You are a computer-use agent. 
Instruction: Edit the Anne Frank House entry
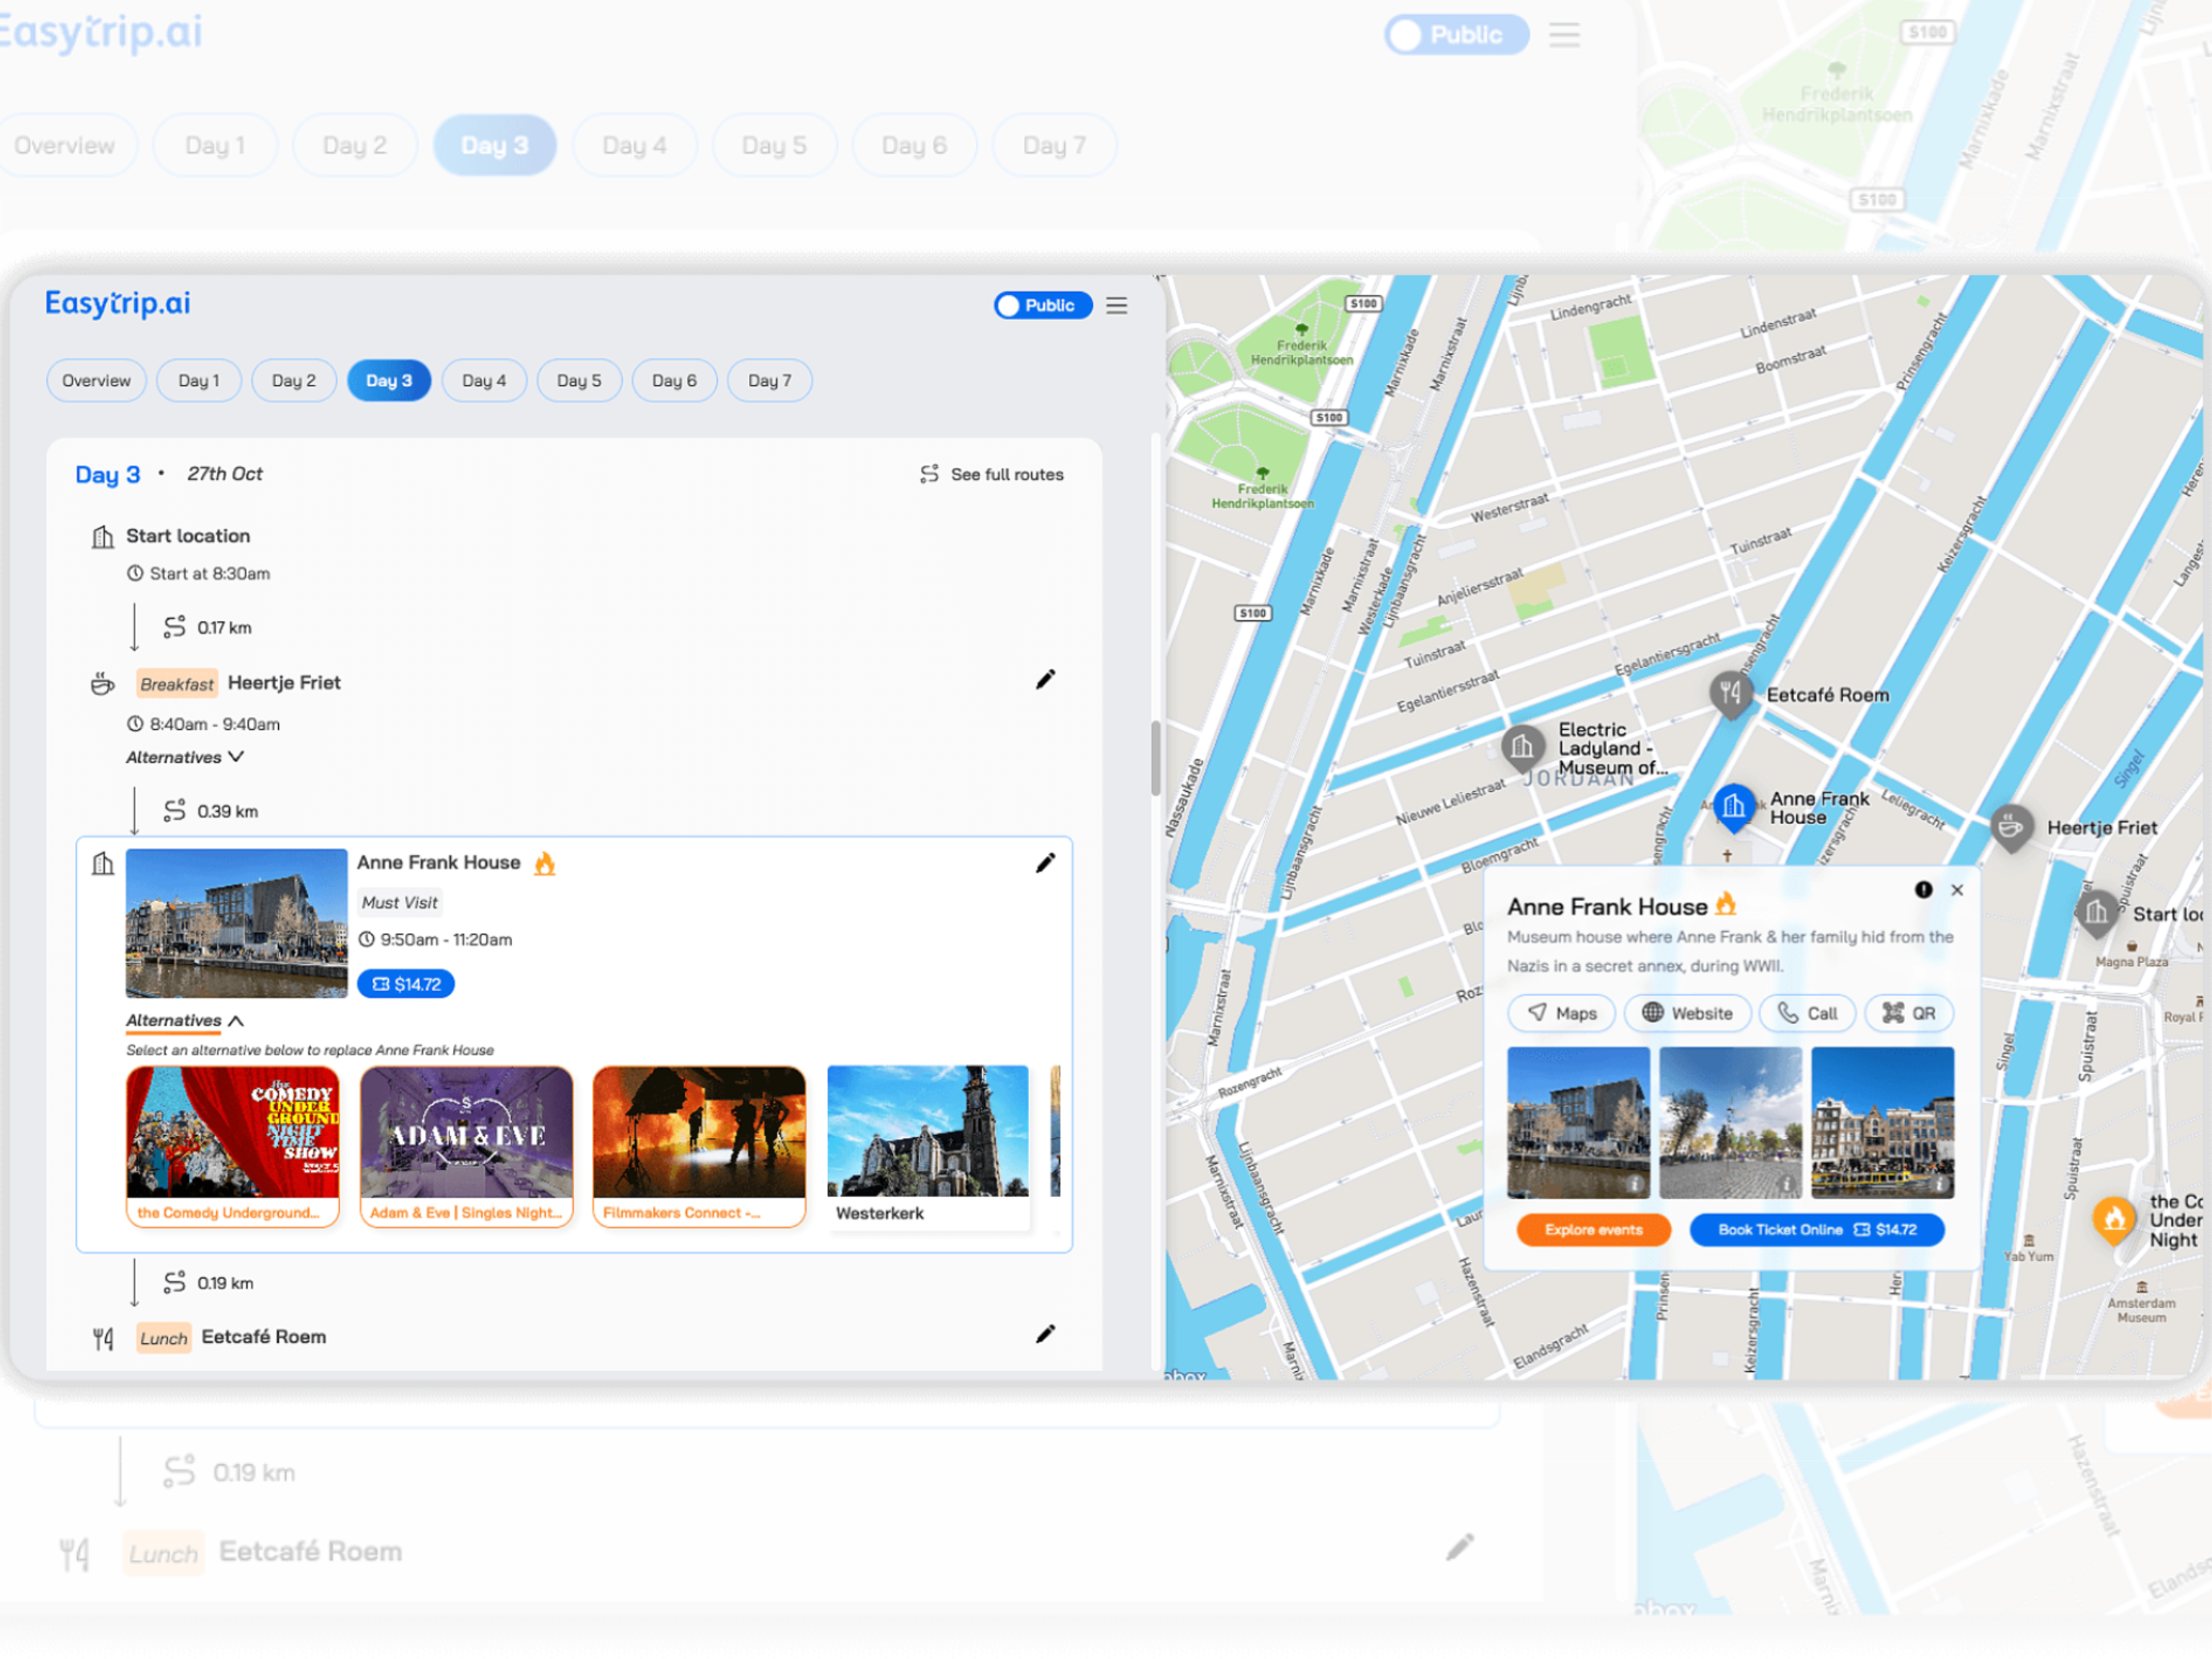coord(1045,863)
